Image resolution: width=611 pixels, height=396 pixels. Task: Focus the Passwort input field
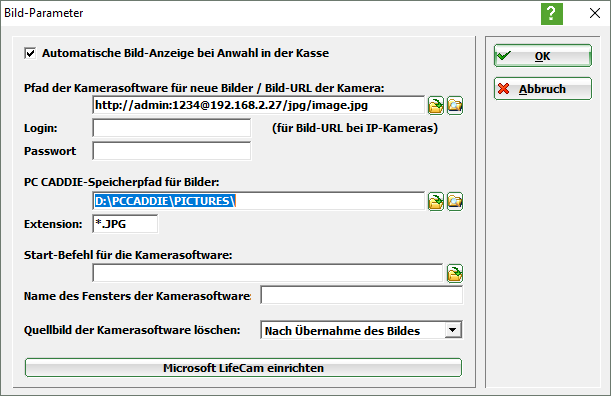click(172, 151)
